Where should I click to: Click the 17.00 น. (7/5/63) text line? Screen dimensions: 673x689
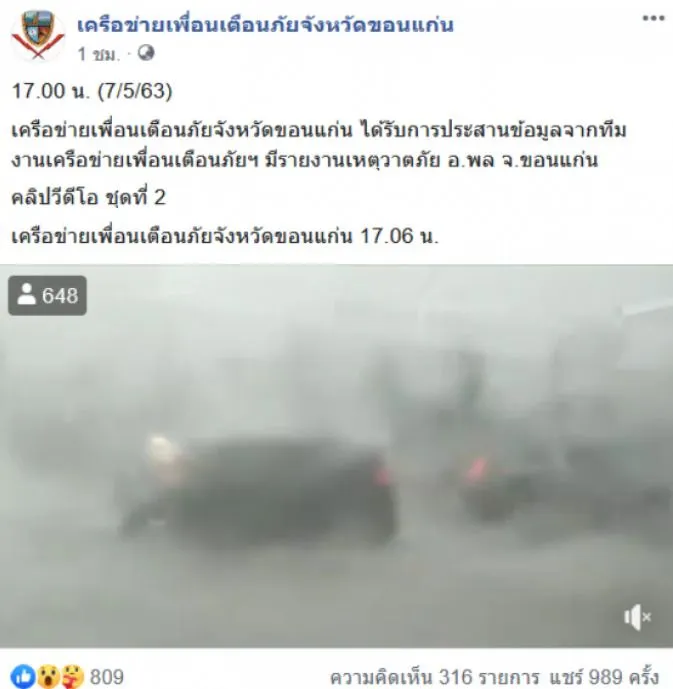click(92, 91)
